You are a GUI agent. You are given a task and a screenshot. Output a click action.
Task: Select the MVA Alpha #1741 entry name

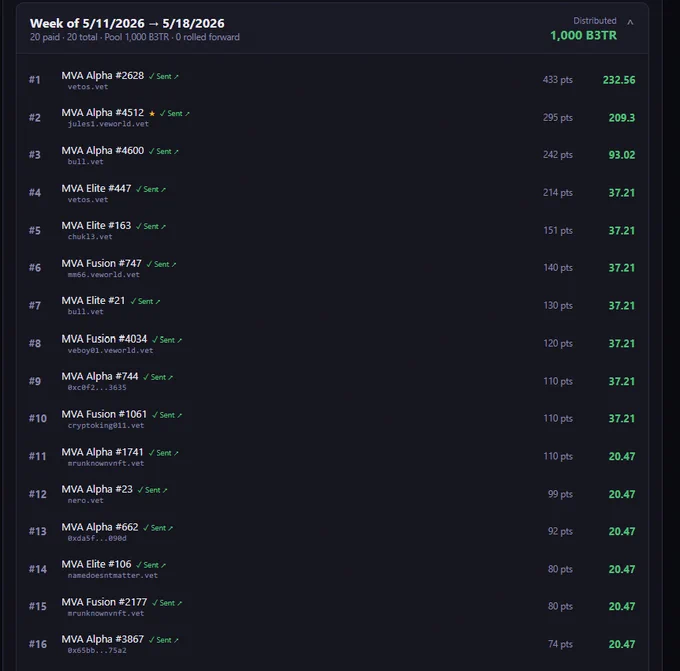102,452
